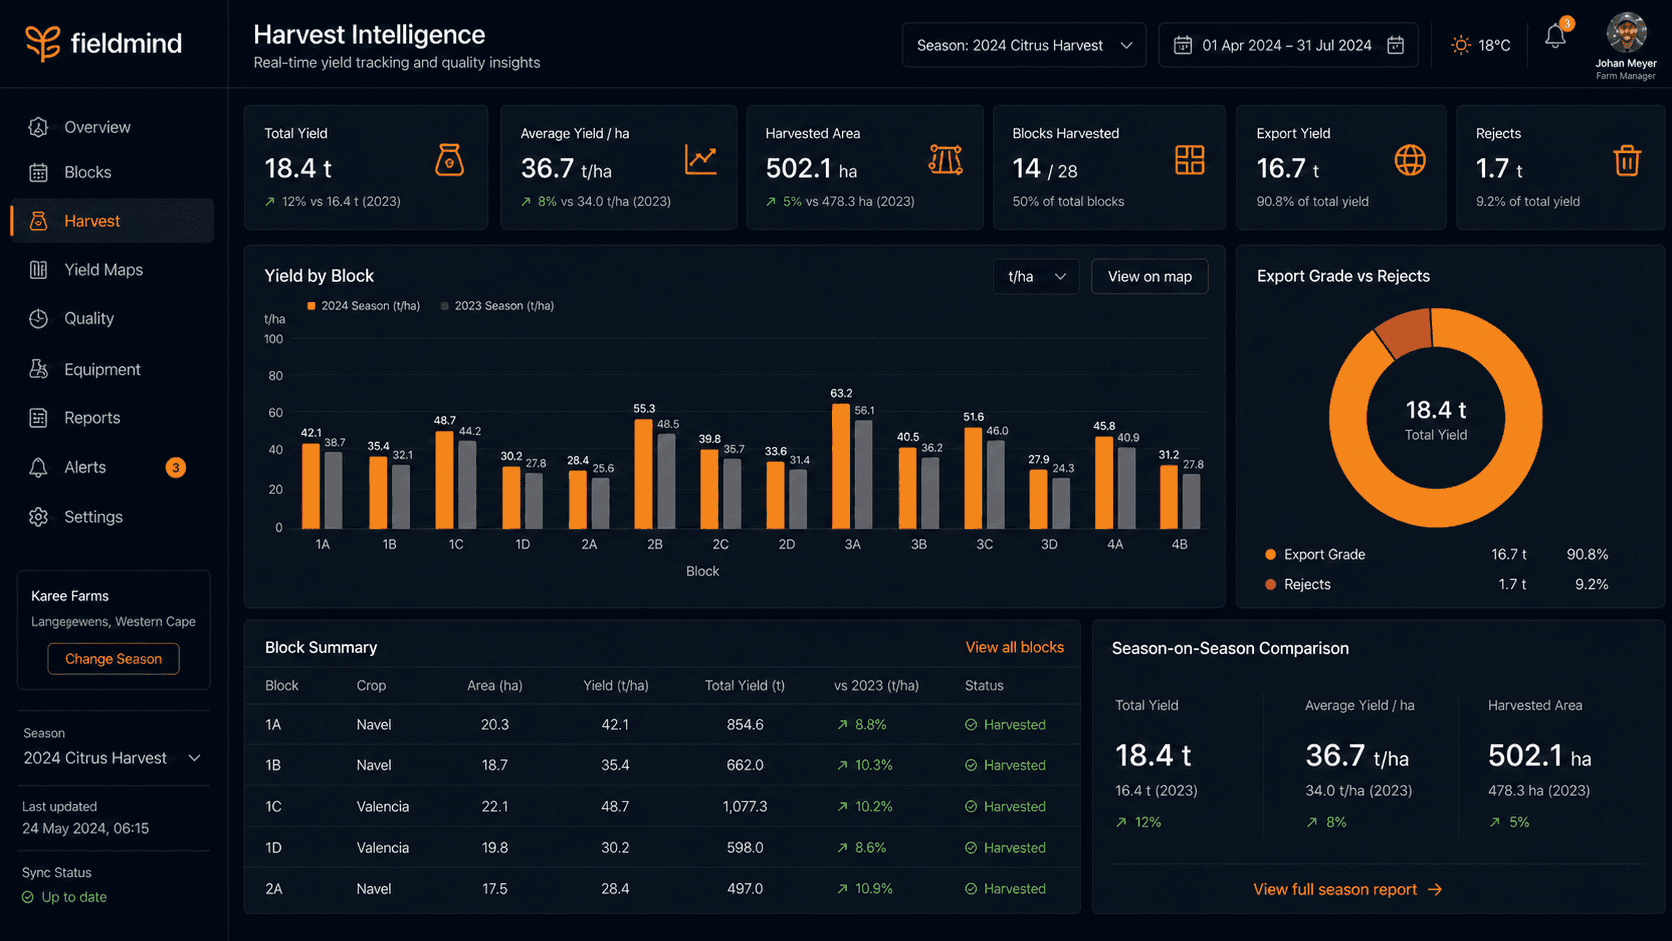The image size is (1672, 941).
Task: Click the Blocks Harvested grid icon
Action: (x=1189, y=160)
